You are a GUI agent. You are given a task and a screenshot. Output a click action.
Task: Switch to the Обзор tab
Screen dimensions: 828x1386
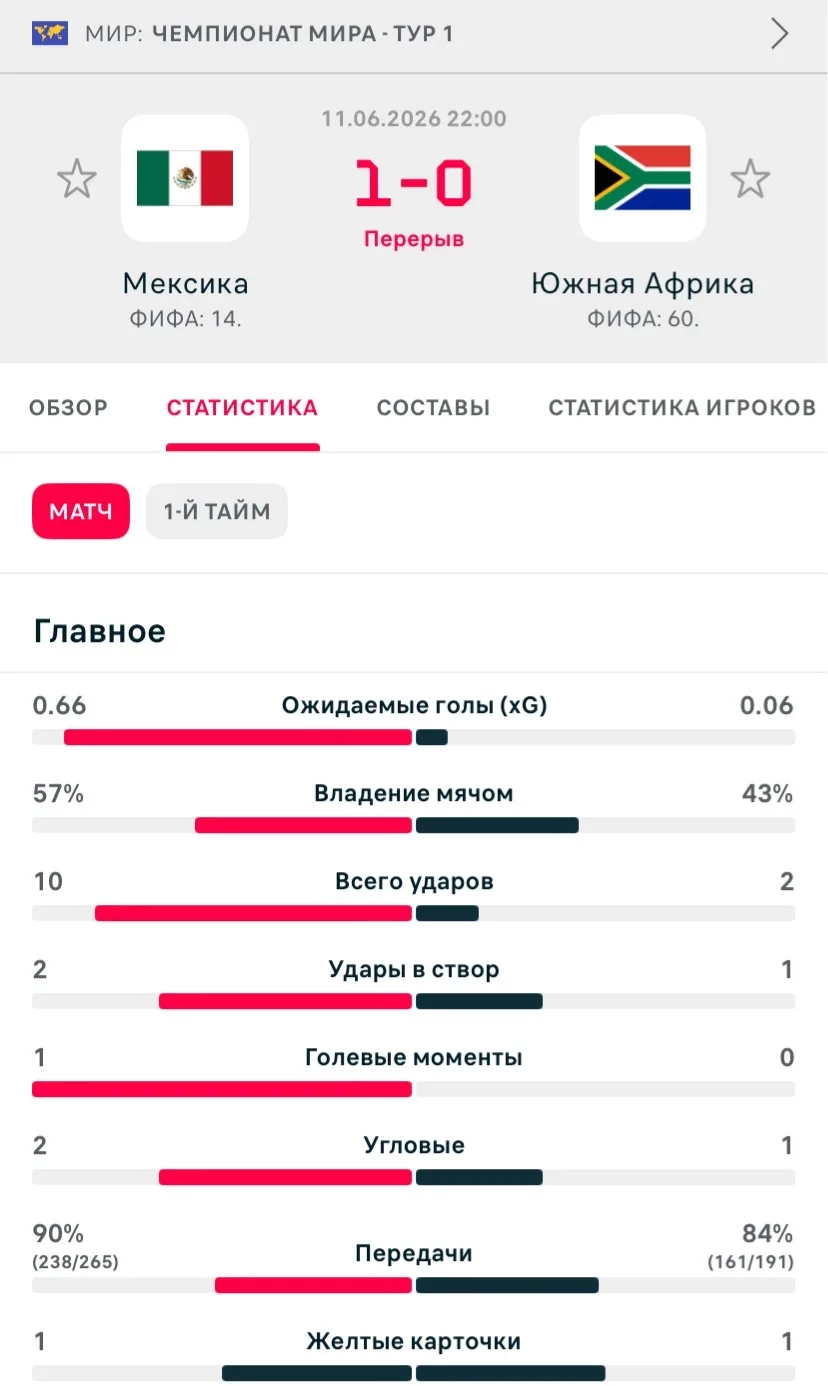point(68,408)
